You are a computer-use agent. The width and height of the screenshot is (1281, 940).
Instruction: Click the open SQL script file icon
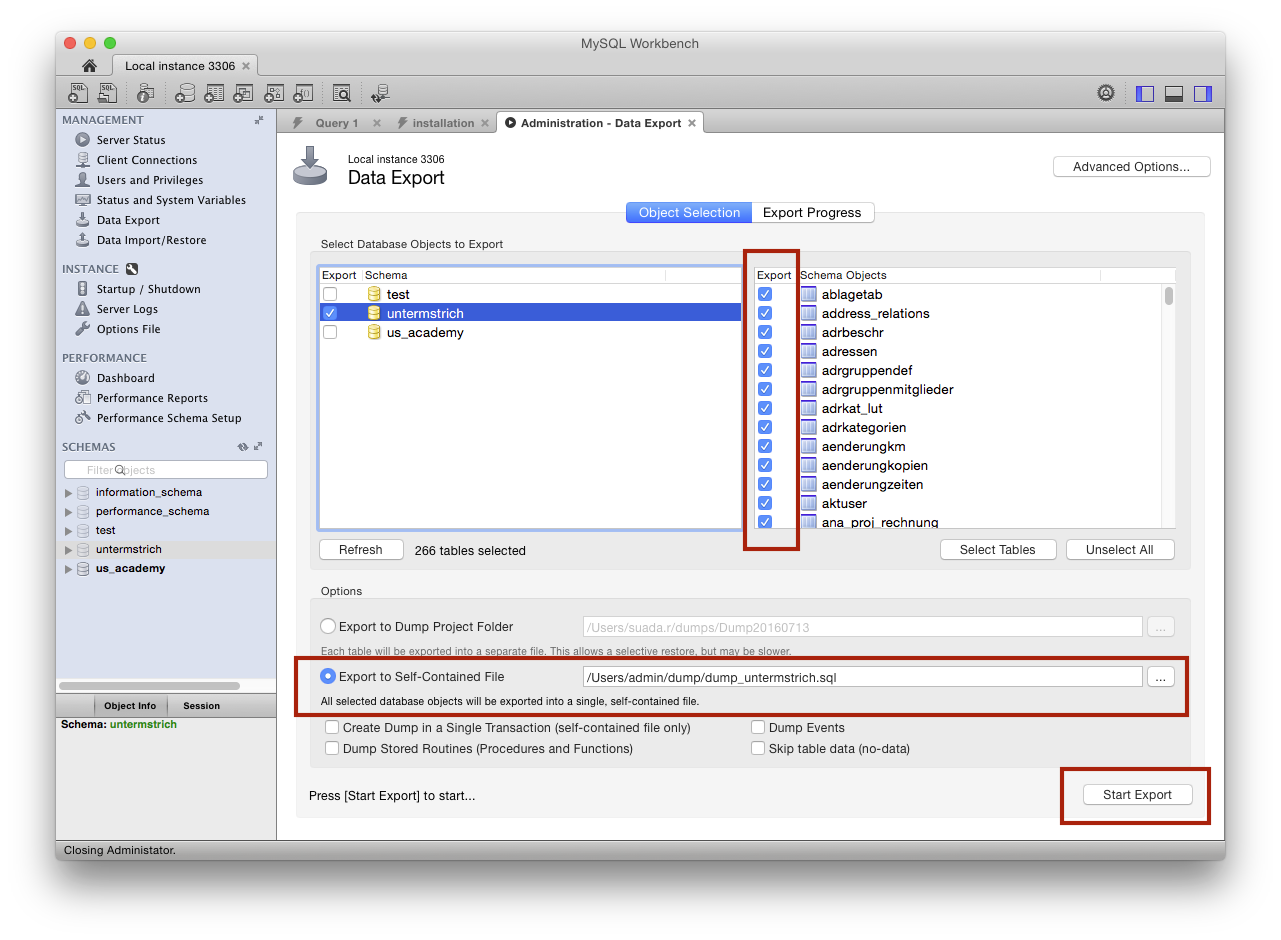coord(108,93)
